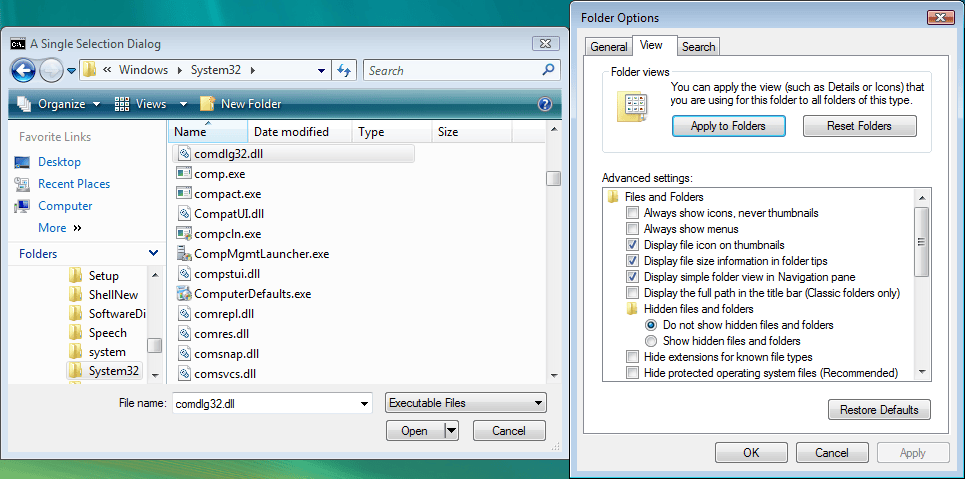Switch to the Search tab
965x479 pixels.
click(699, 47)
